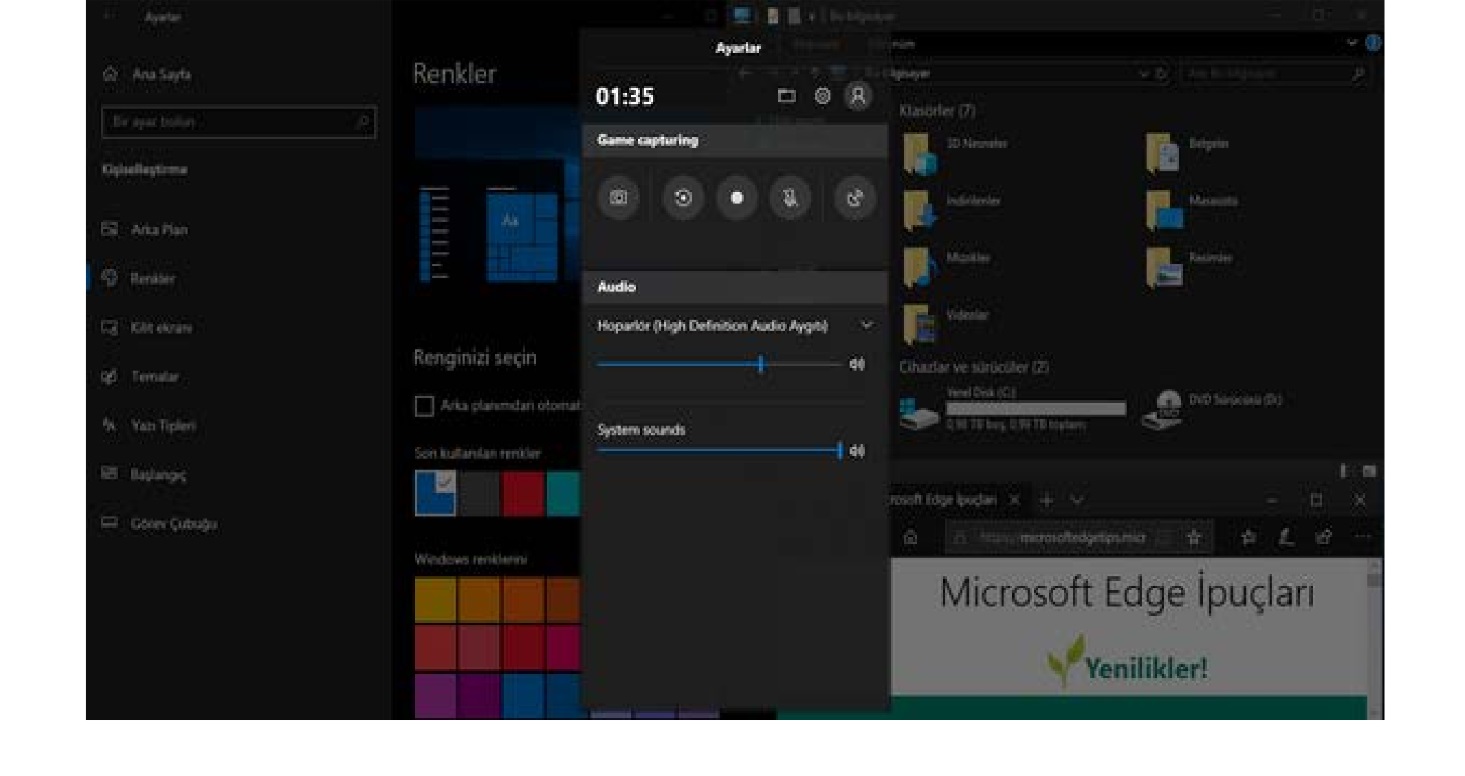Open Görev Çubuğu in the Settings sidebar

click(159, 523)
